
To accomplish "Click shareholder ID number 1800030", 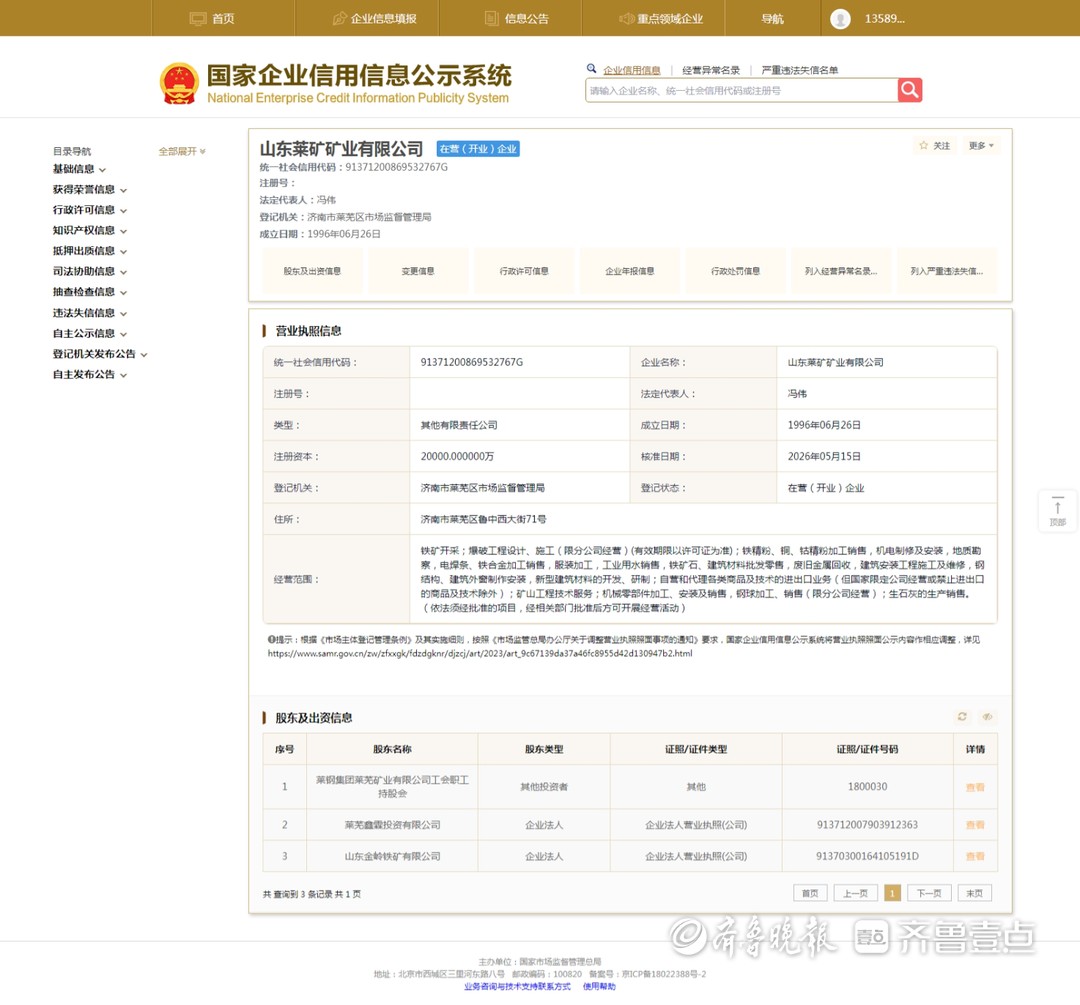I will [867, 786].
